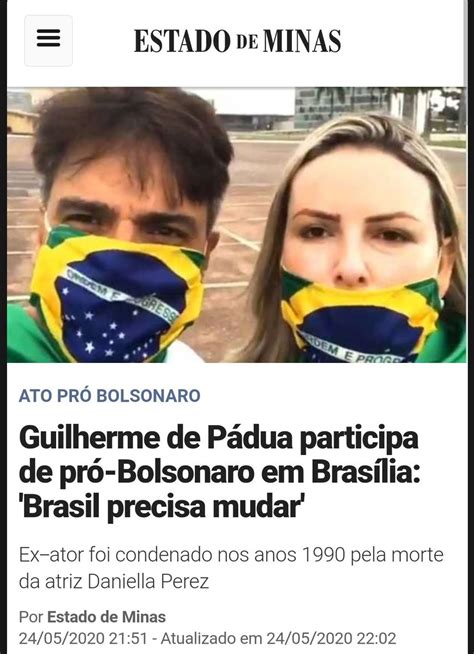The image size is (474, 654).
Task: Go to the Estado de Minas homepage logo
Action: [x=237, y=41]
